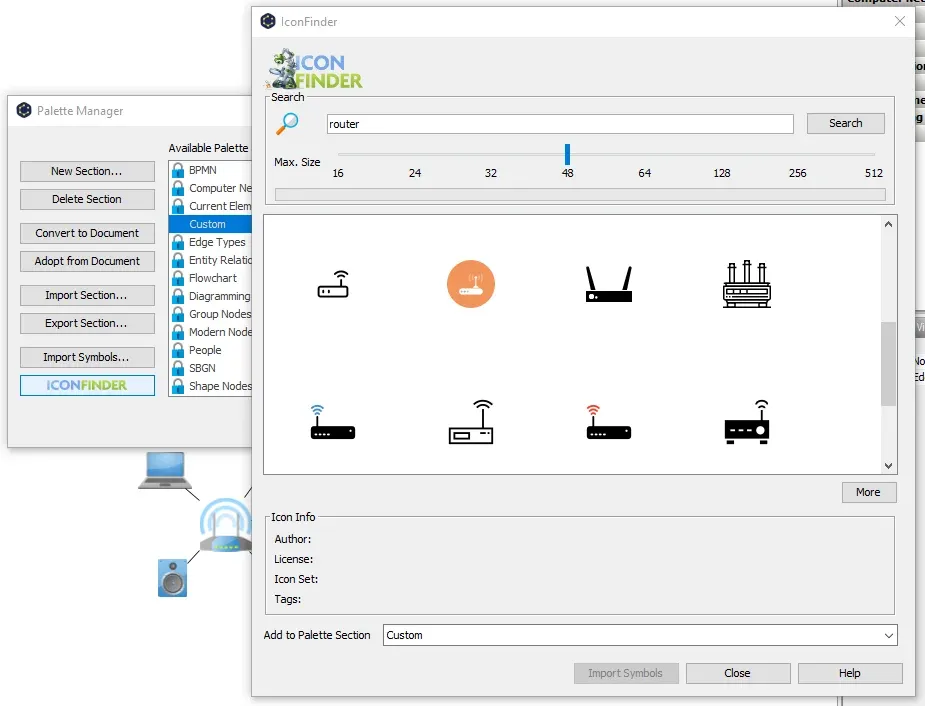Click the lock icon beside People
Screen dimensions: 925x706
click(178, 350)
